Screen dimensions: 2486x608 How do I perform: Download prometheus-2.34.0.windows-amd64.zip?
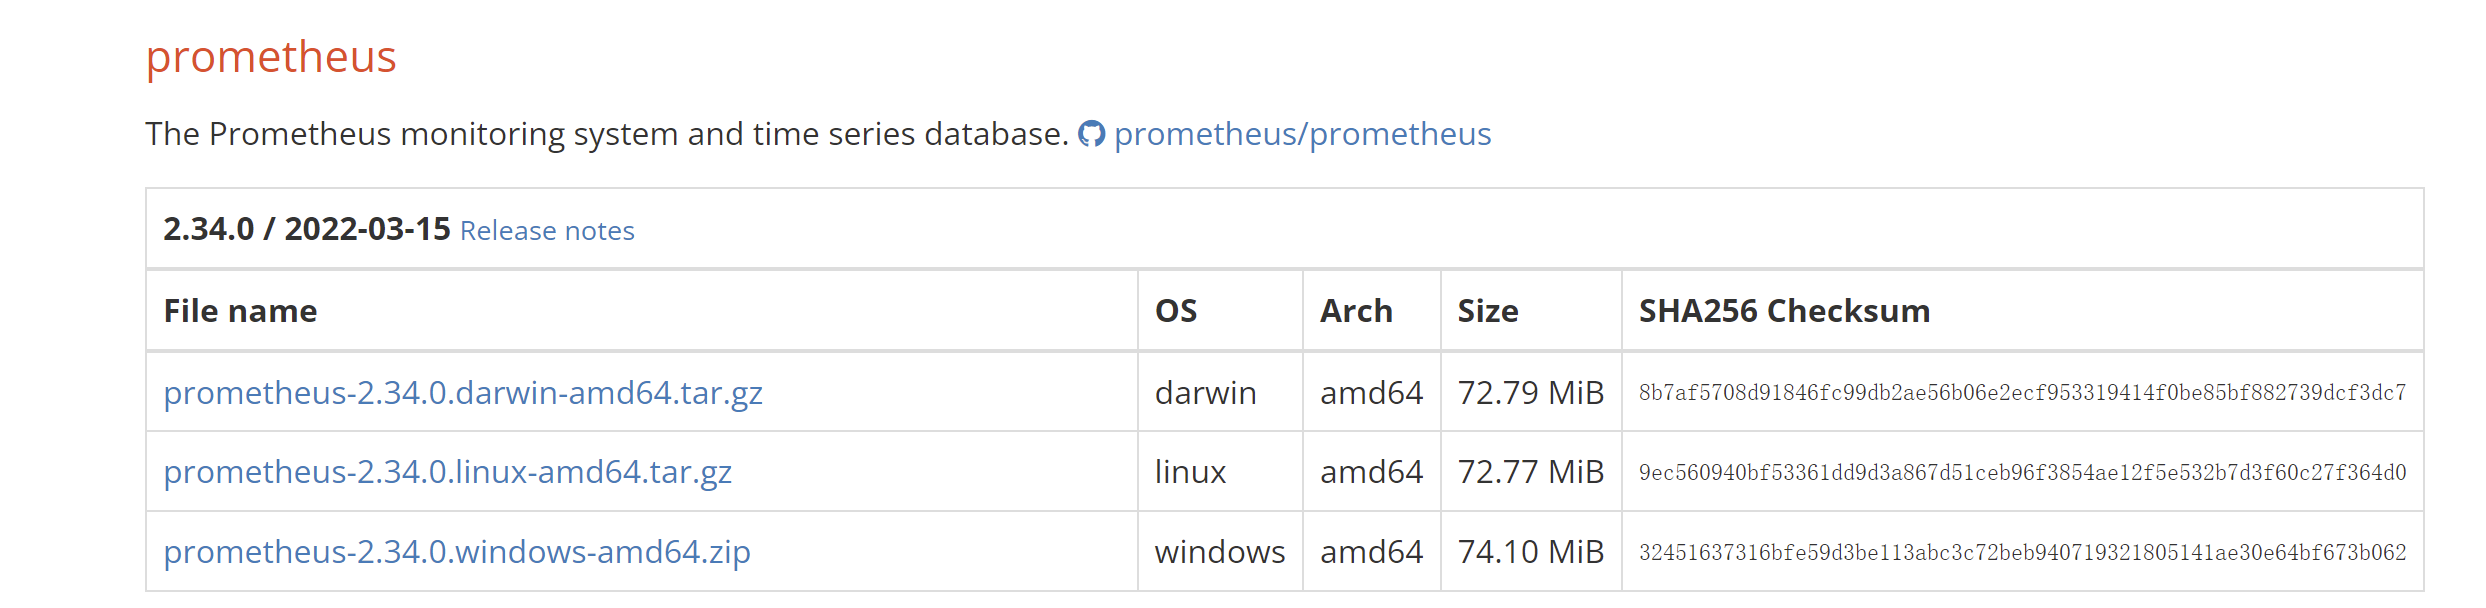456,552
